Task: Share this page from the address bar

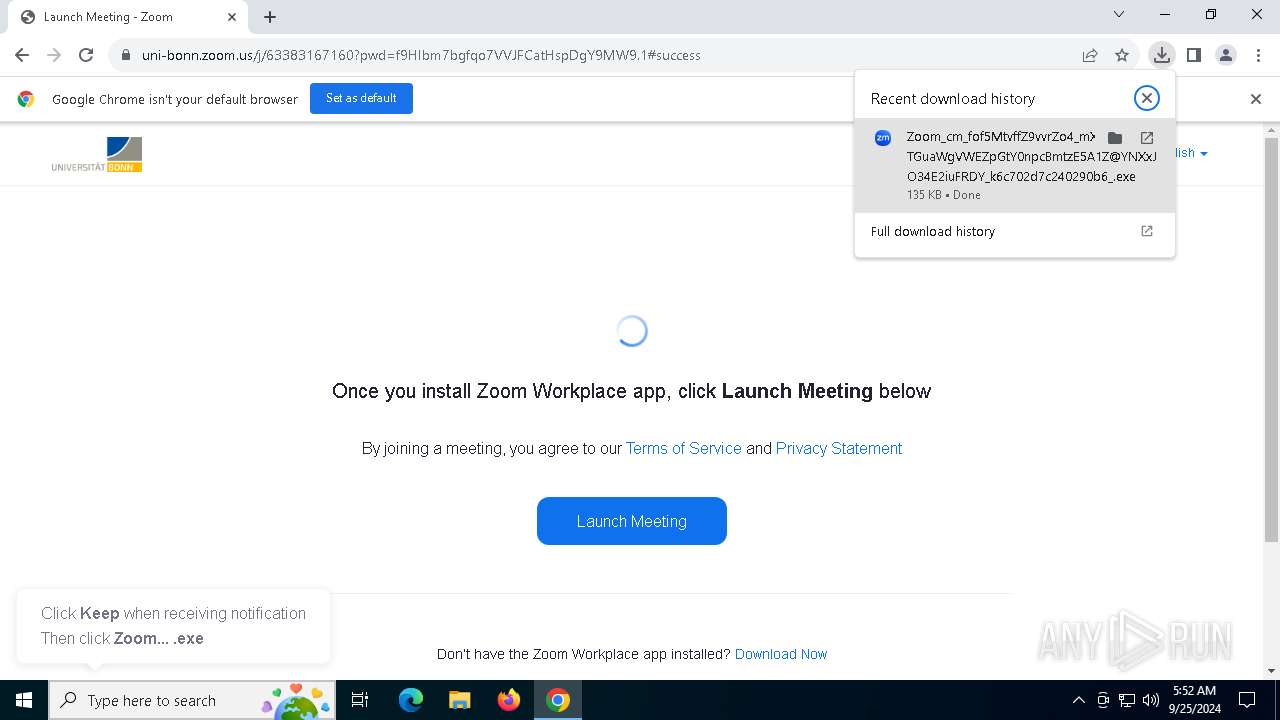Action: (x=1090, y=55)
